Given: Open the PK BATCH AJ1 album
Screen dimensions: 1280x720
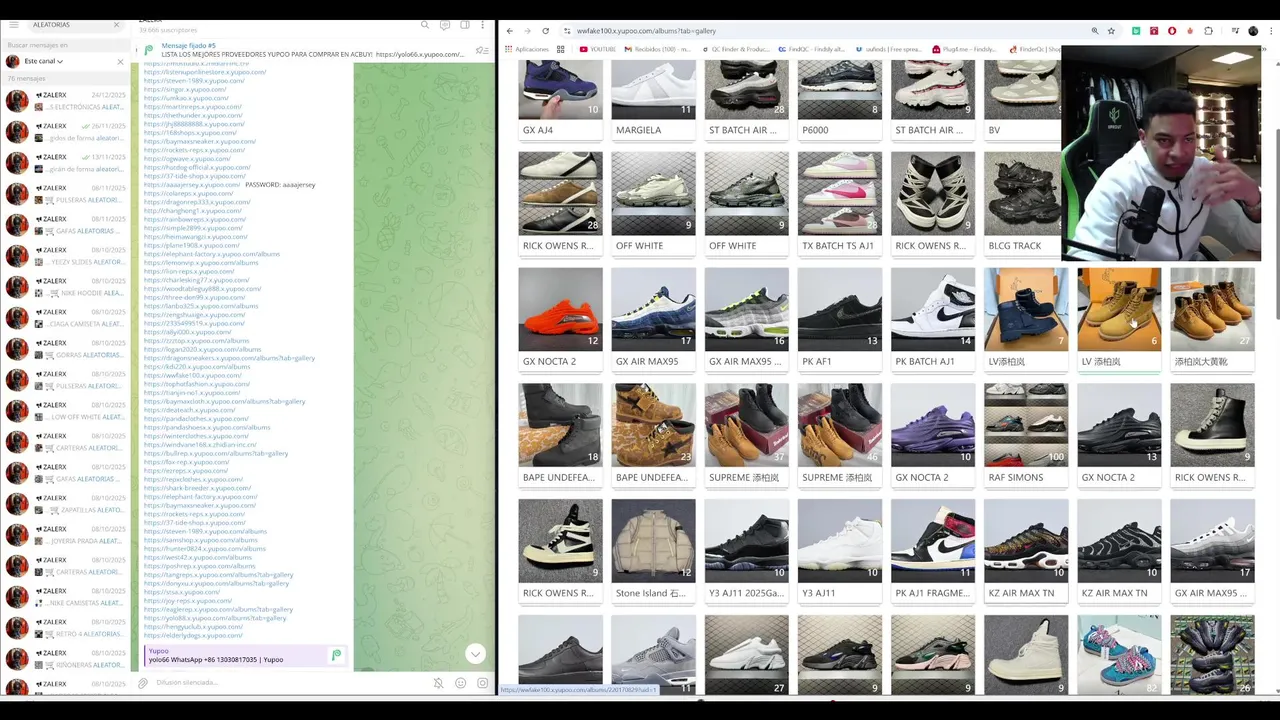Looking at the screenshot, I should tap(933, 320).
